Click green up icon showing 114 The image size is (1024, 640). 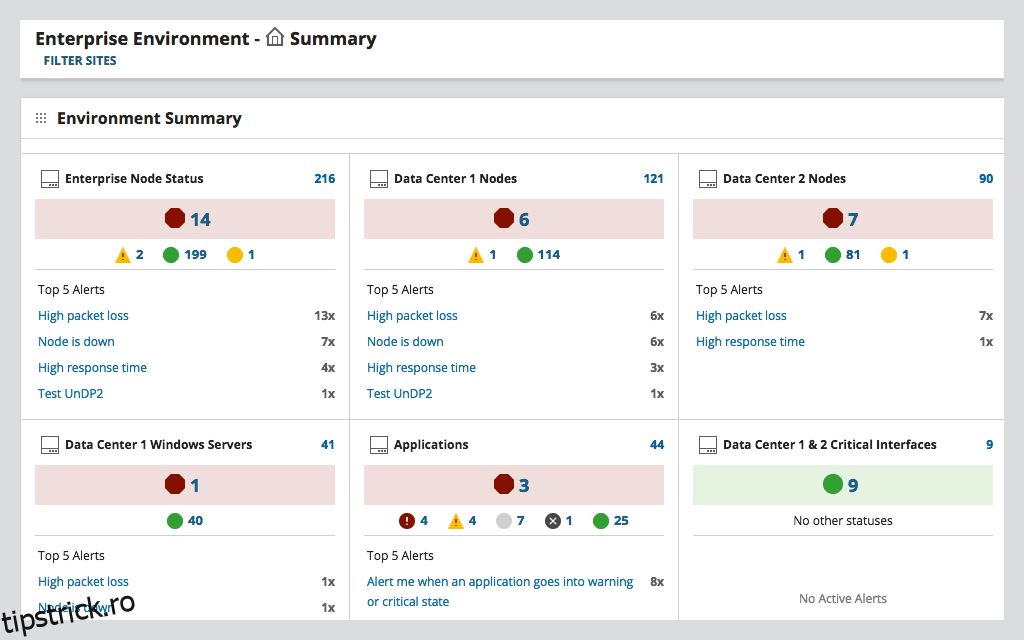525,255
